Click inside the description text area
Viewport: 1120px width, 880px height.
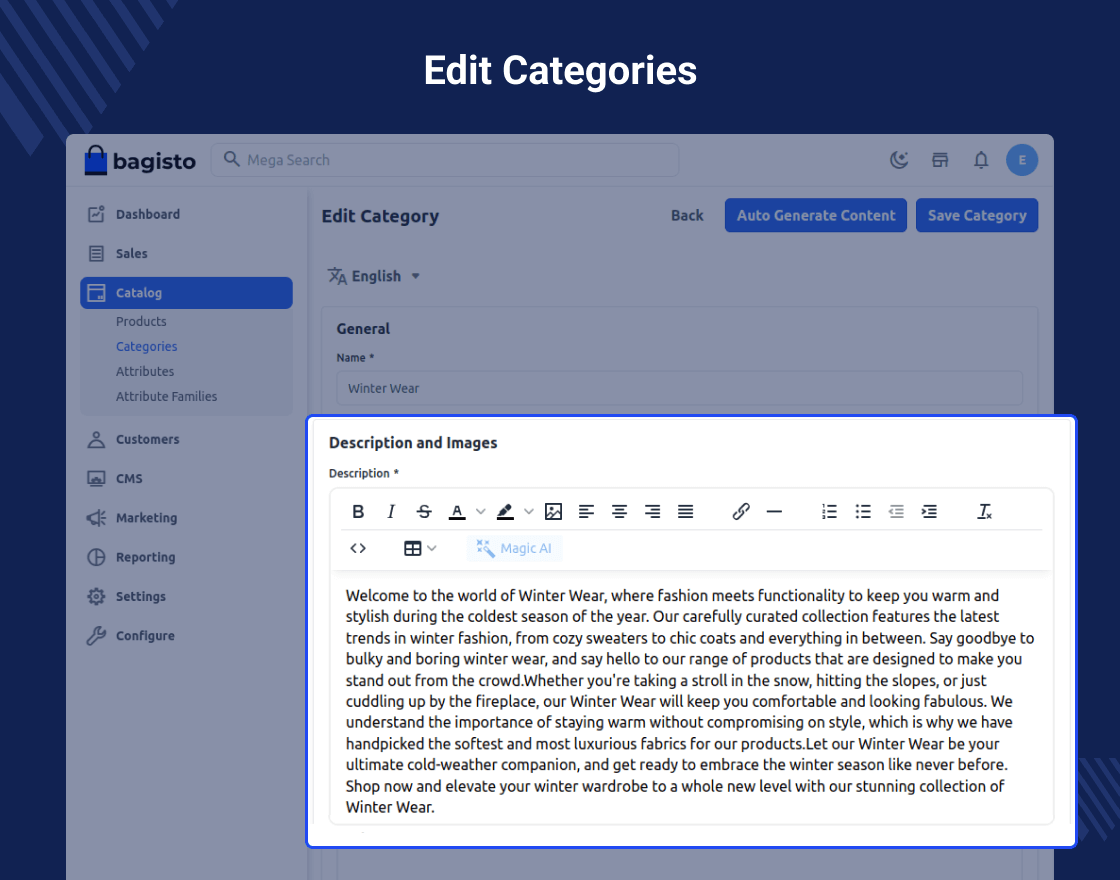(x=691, y=700)
